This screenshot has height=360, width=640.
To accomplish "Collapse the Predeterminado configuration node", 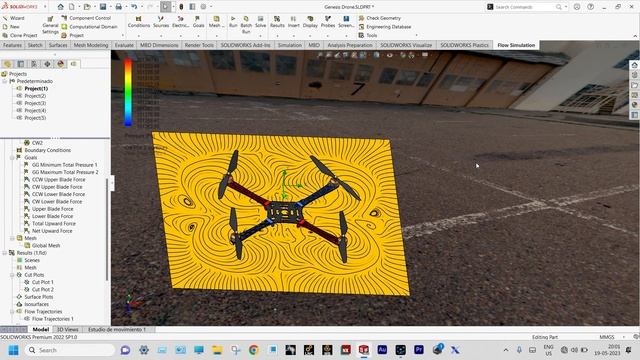I will click(x=5, y=81).
